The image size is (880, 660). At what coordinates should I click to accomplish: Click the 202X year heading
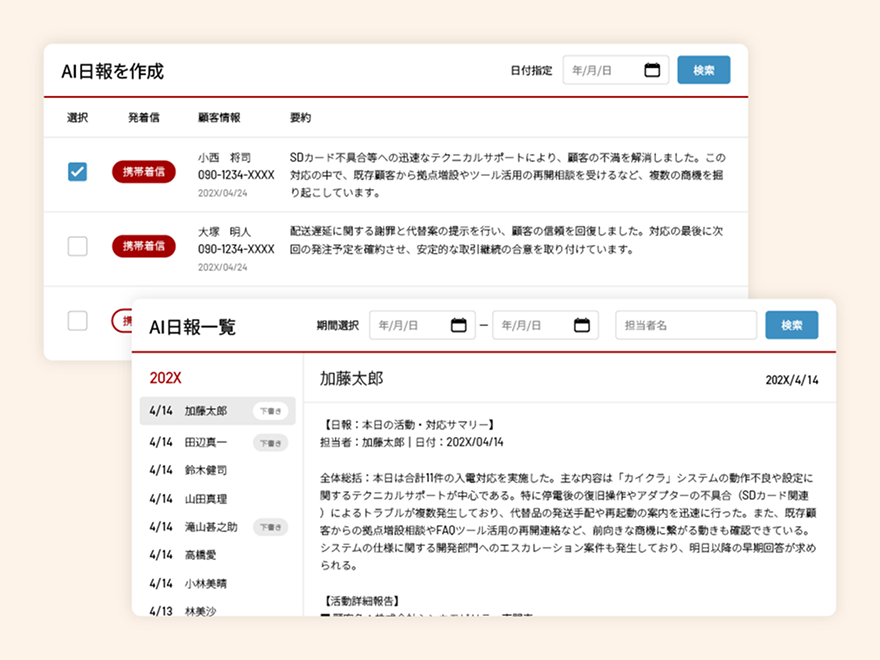[166, 378]
